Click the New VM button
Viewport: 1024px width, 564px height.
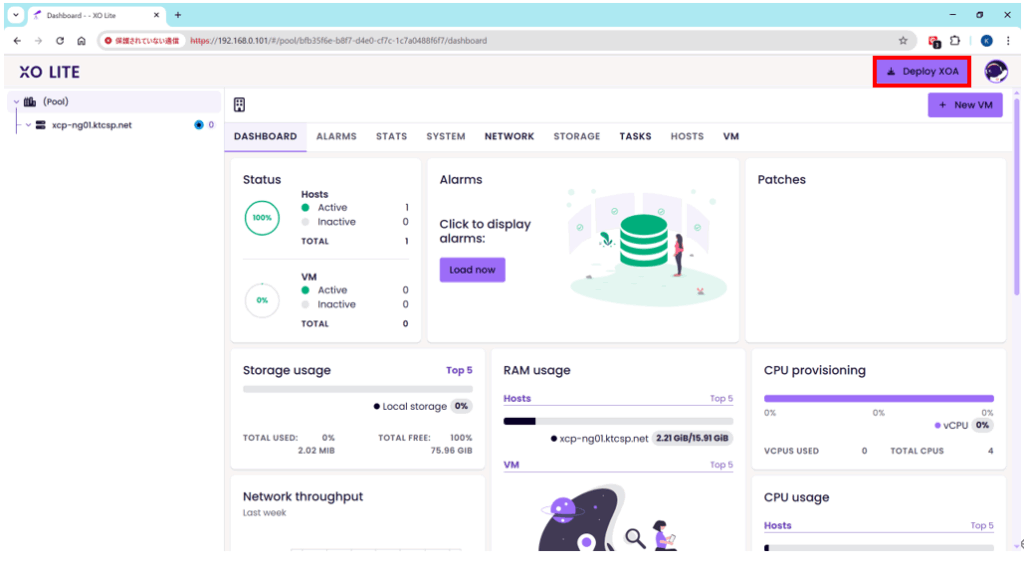(x=965, y=105)
